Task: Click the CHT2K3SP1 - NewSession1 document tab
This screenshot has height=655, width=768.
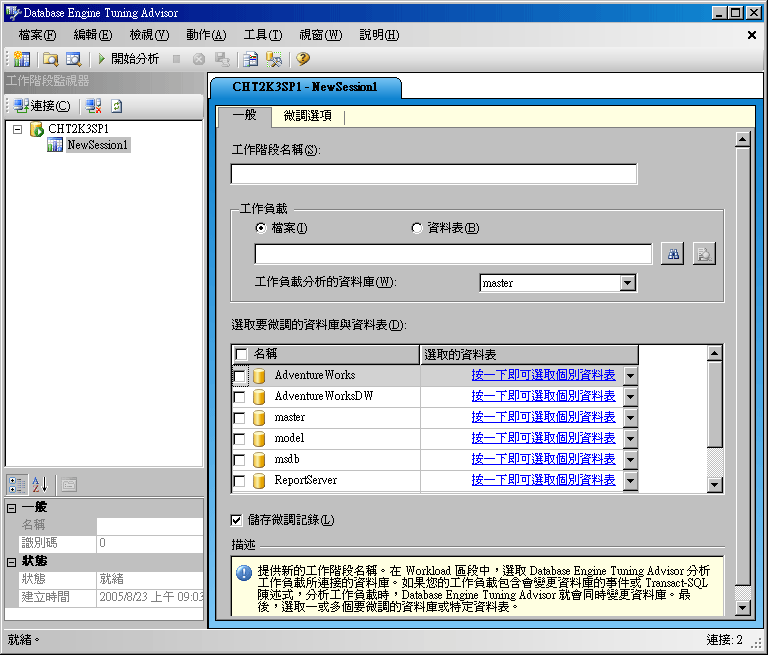Action: point(305,87)
